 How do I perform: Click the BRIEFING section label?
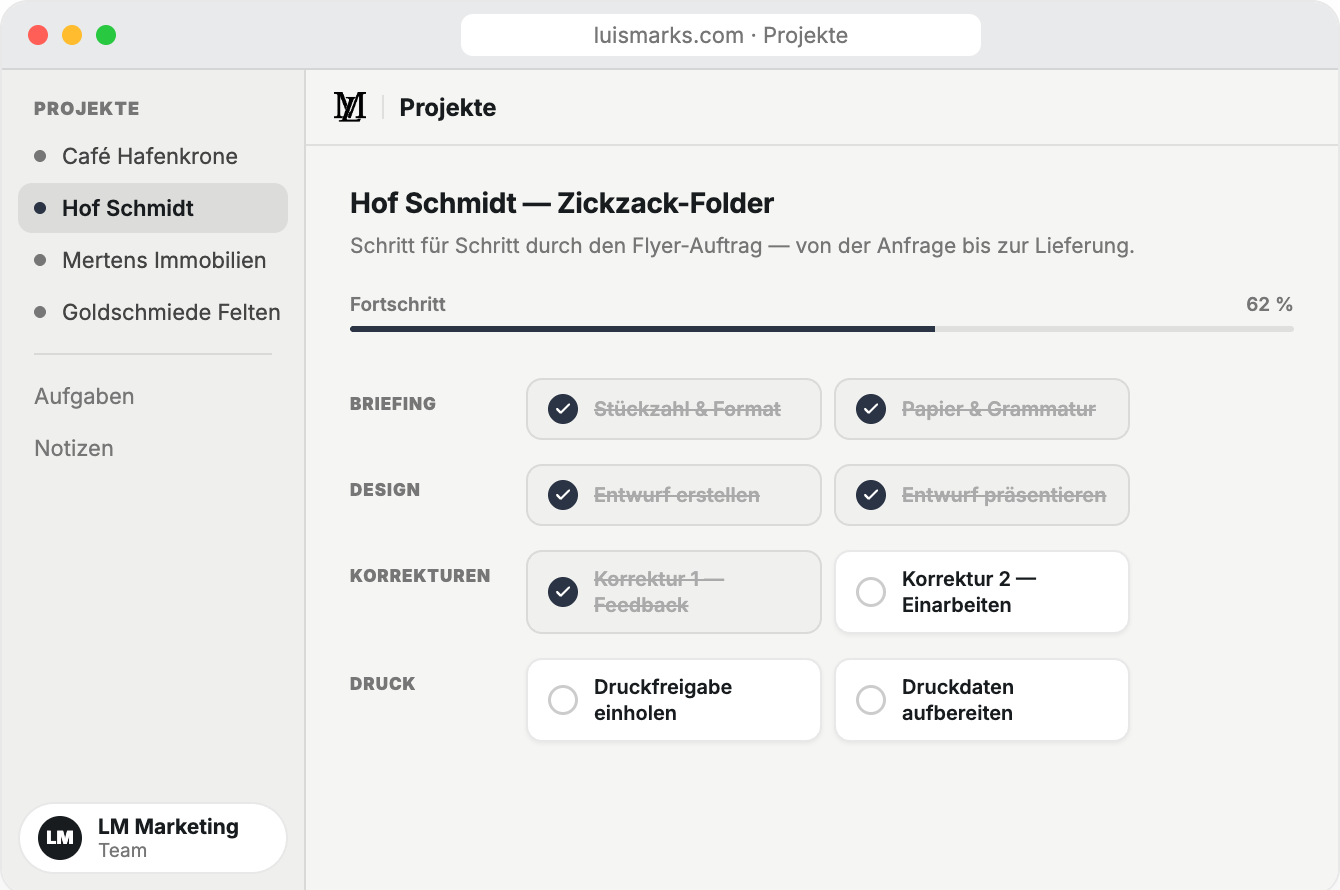coord(393,404)
